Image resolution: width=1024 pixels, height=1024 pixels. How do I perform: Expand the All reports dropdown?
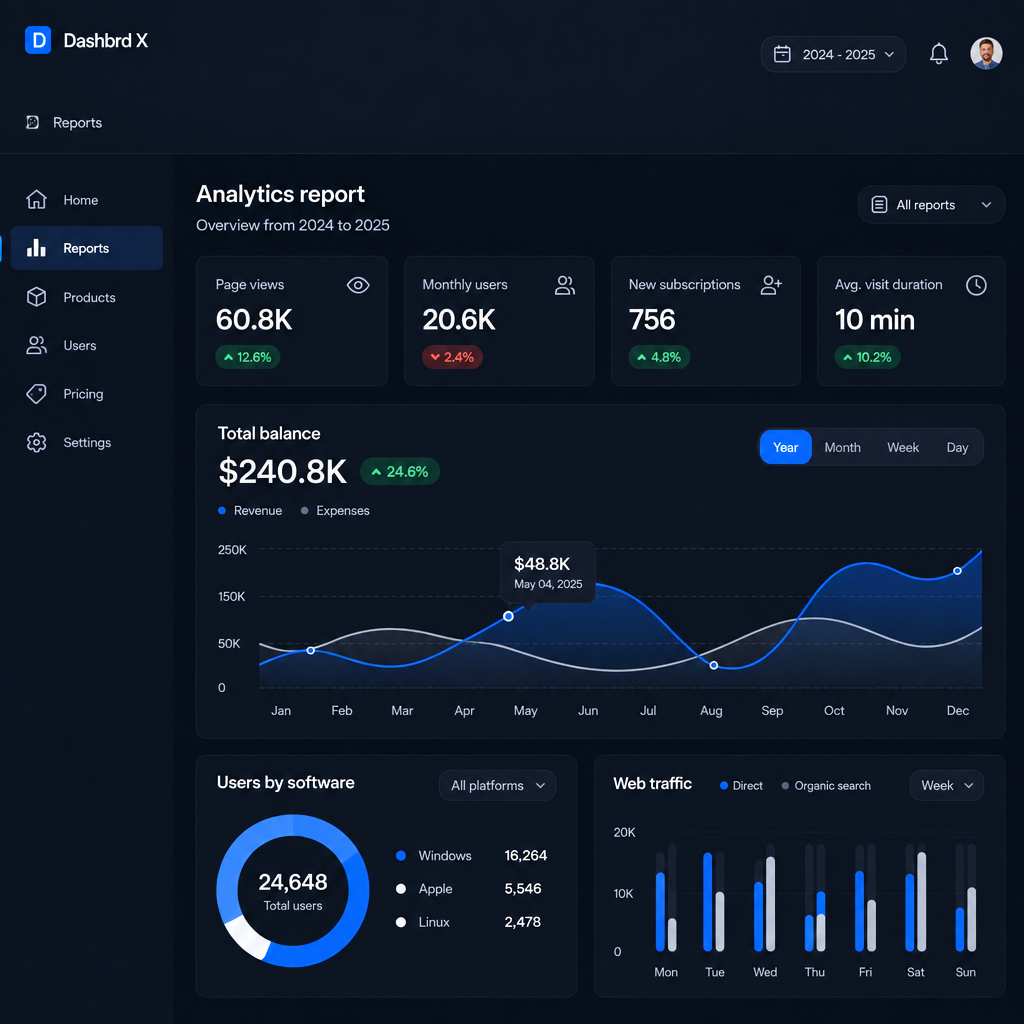(x=931, y=205)
